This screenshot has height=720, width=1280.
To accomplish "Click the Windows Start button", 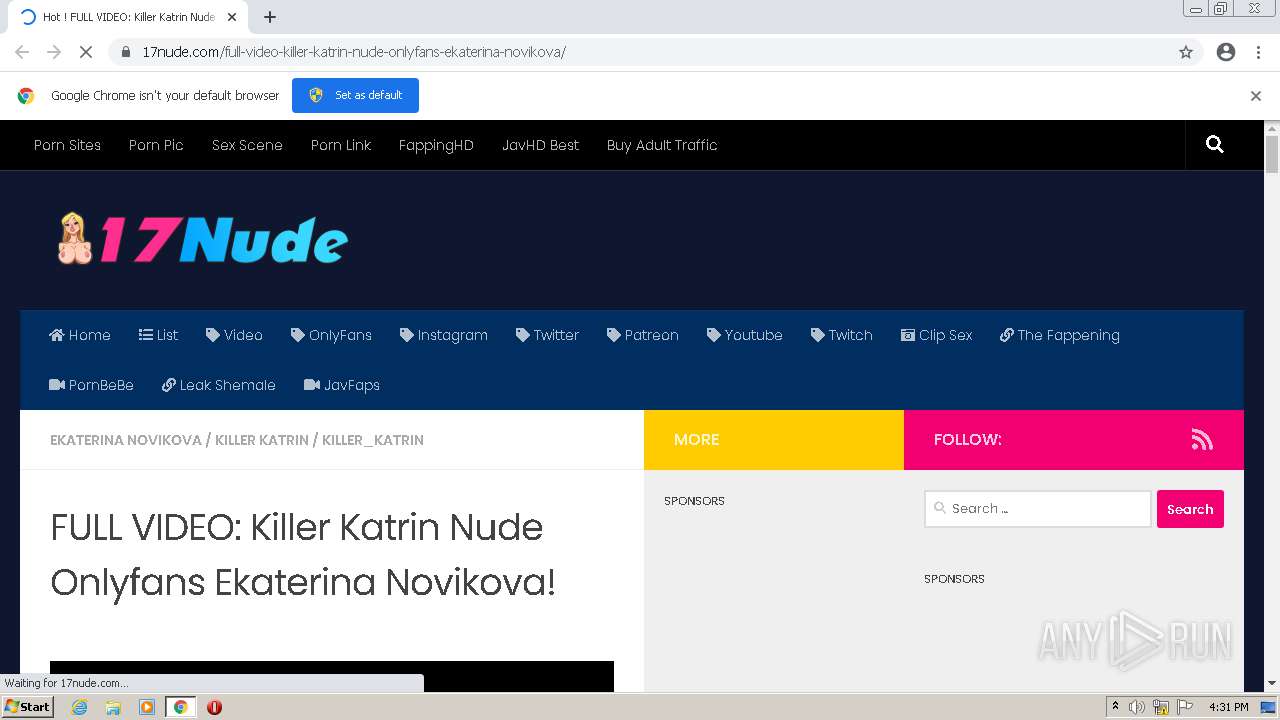I will point(27,707).
